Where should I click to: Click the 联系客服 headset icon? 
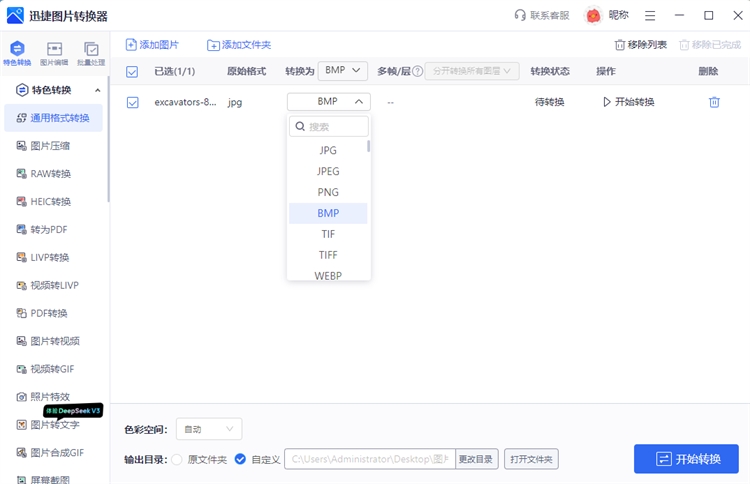coord(520,16)
